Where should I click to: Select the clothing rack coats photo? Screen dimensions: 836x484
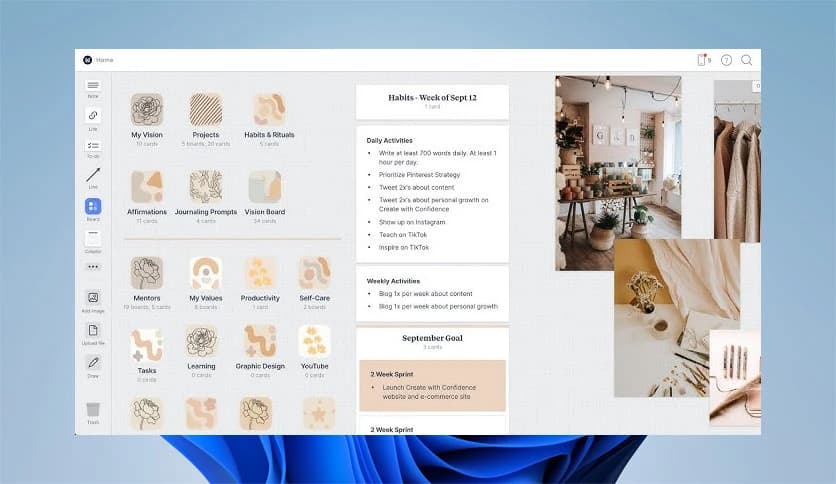pos(737,161)
